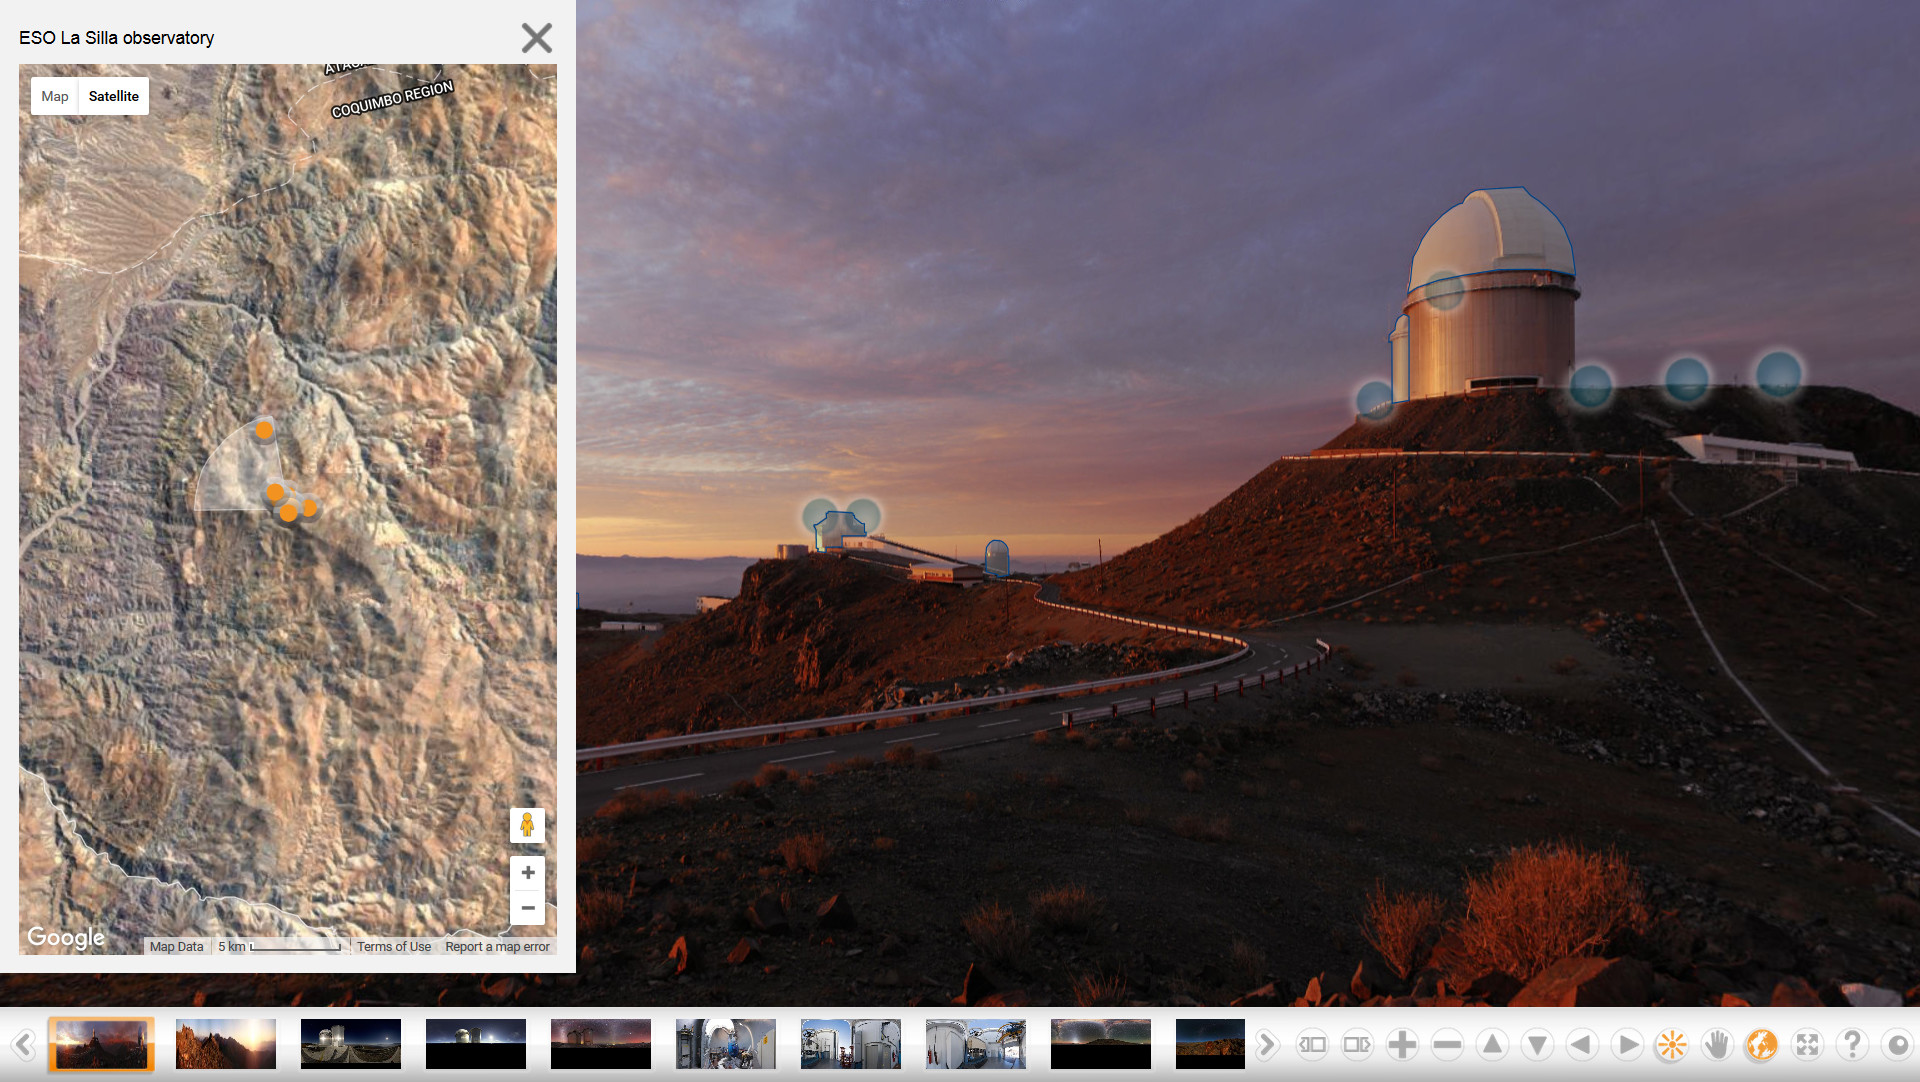Toggle hotspots visibility sun icon

pyautogui.click(x=1672, y=1045)
